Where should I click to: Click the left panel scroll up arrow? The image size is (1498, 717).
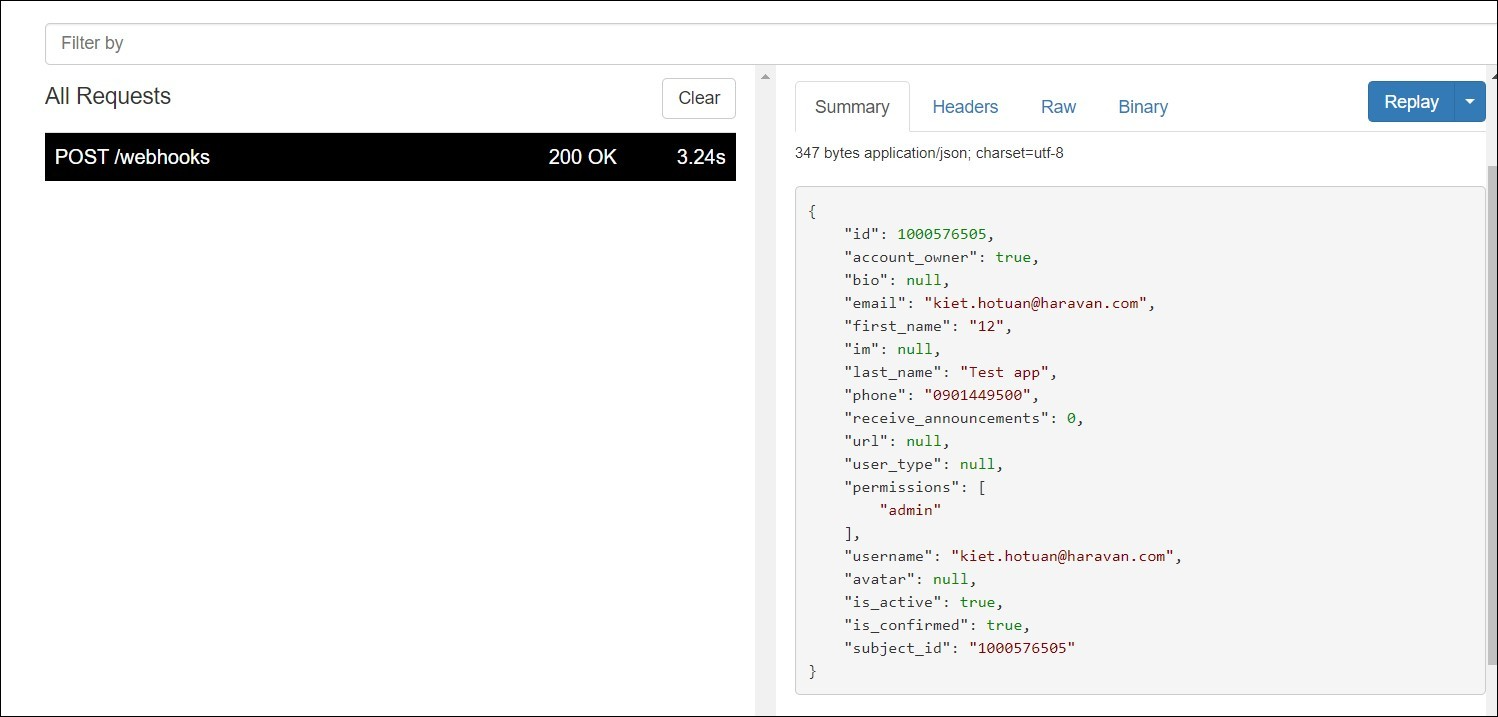(764, 75)
